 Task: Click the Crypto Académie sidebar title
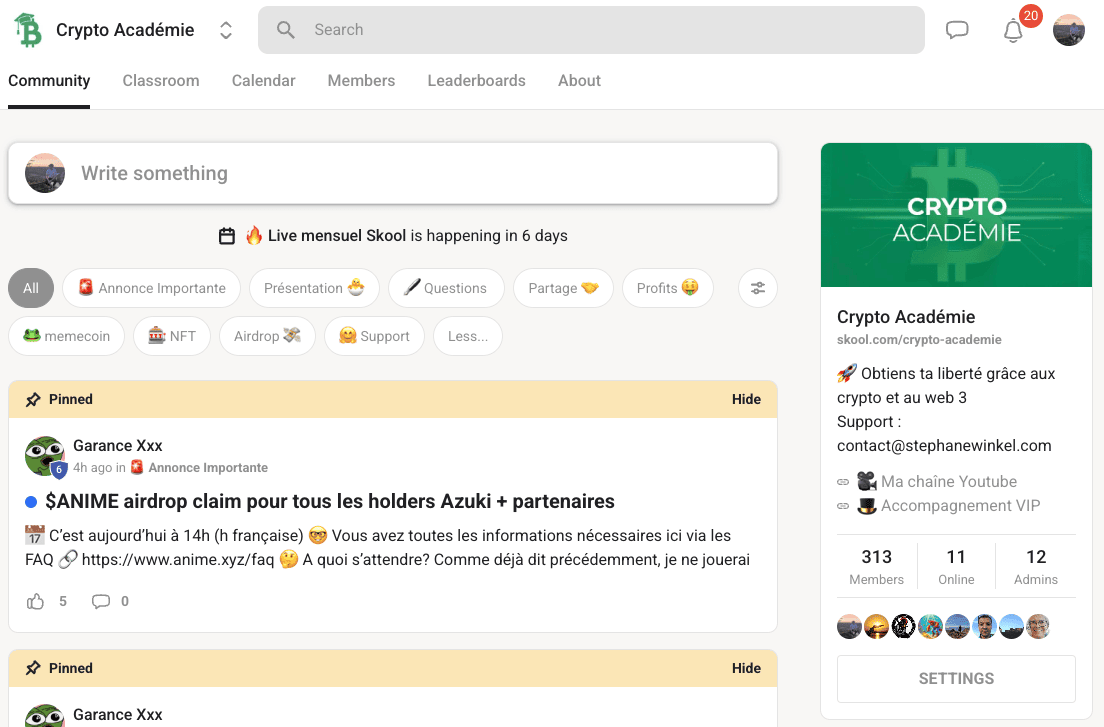pyautogui.click(x=905, y=317)
